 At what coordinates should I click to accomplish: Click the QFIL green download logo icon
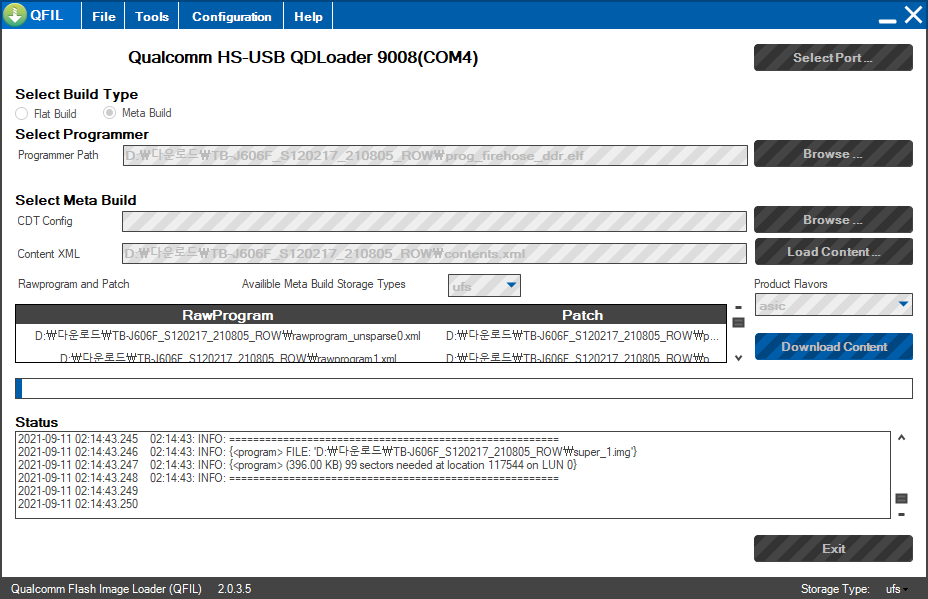[15, 14]
